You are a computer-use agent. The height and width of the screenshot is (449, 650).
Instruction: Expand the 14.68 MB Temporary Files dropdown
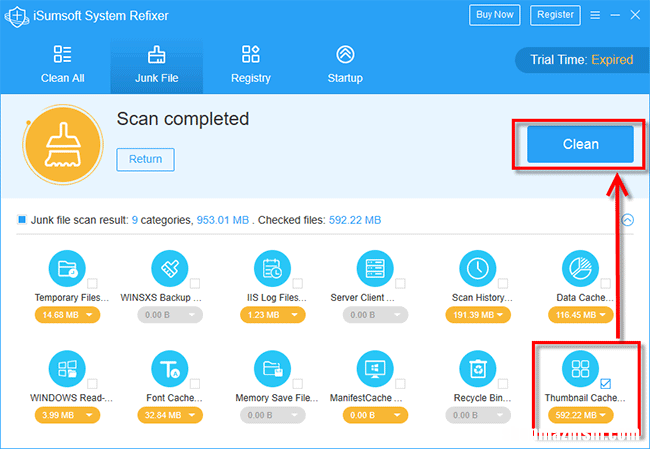point(67,315)
